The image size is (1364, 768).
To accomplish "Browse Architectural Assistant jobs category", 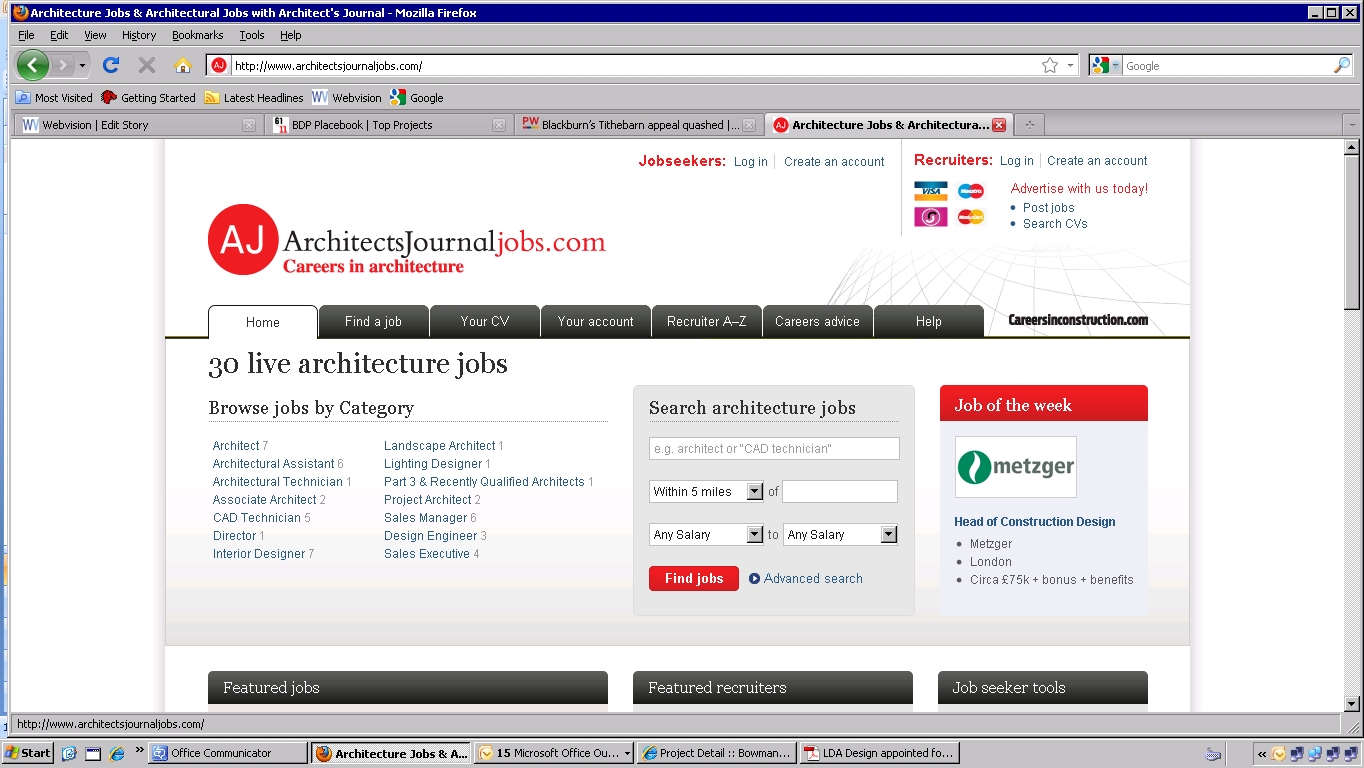I will pos(273,463).
